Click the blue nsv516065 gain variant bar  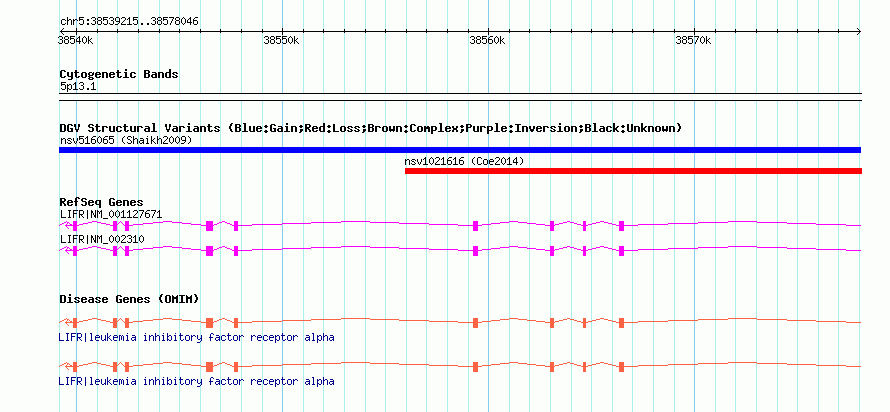point(460,150)
